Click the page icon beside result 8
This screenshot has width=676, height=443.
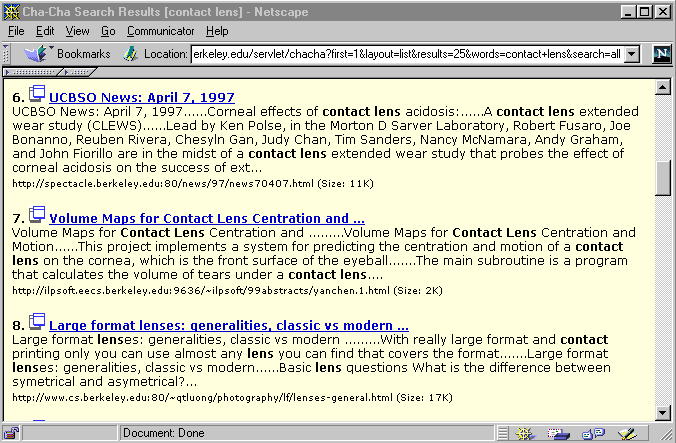[x=37, y=322]
